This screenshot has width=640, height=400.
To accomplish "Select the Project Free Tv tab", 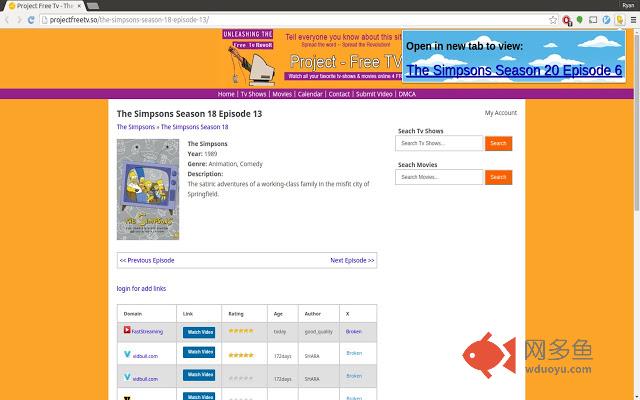I will [x=45, y=6].
